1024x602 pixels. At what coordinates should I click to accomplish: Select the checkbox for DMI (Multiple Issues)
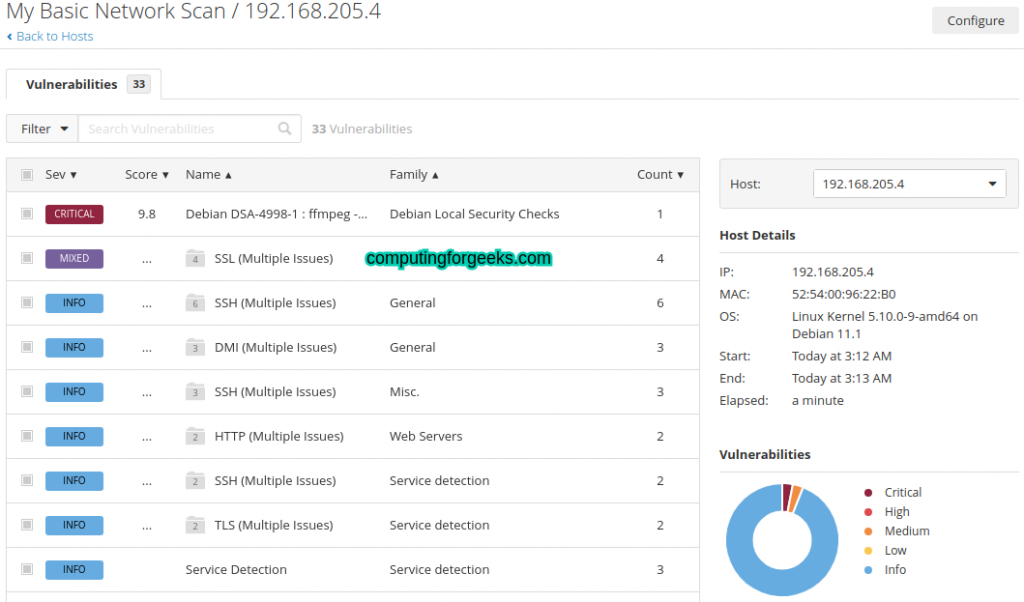click(27, 348)
